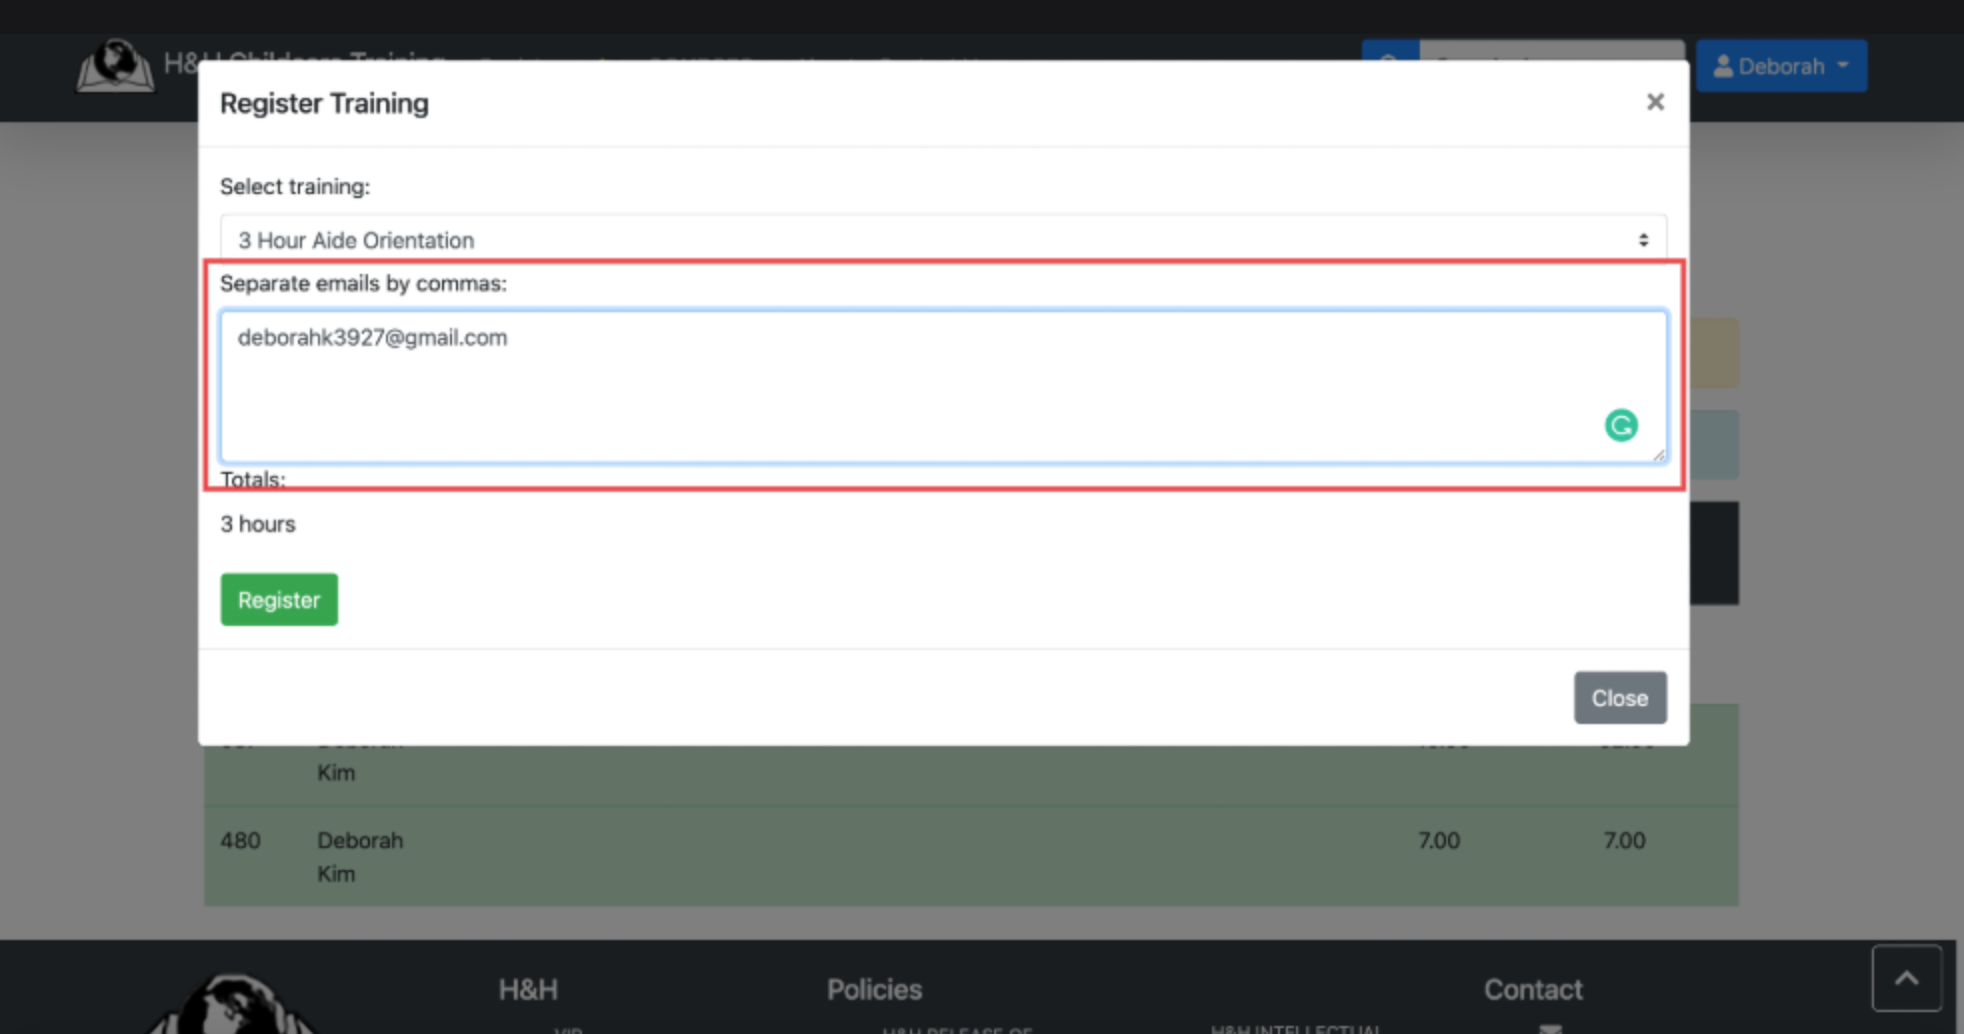The image size is (1964, 1034).
Task: Click the Policies footer heading
Action: tap(874, 989)
